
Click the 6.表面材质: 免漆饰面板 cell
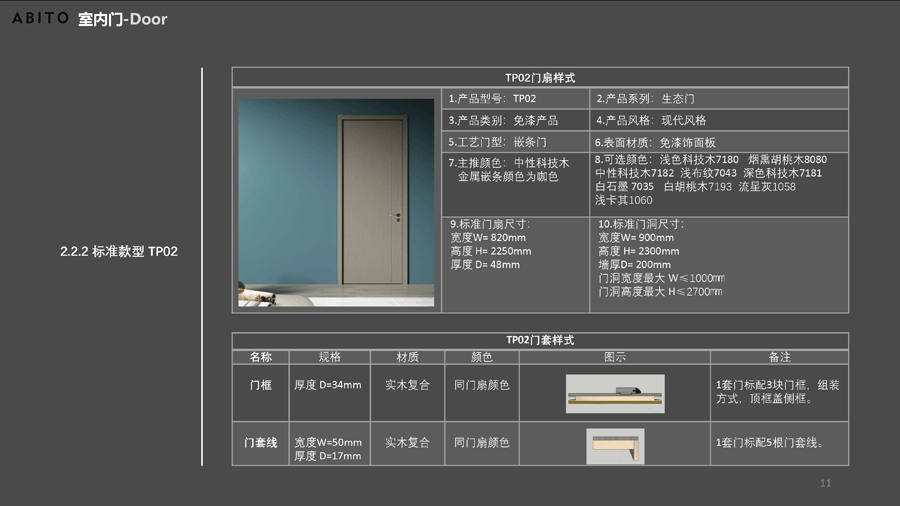719,142
